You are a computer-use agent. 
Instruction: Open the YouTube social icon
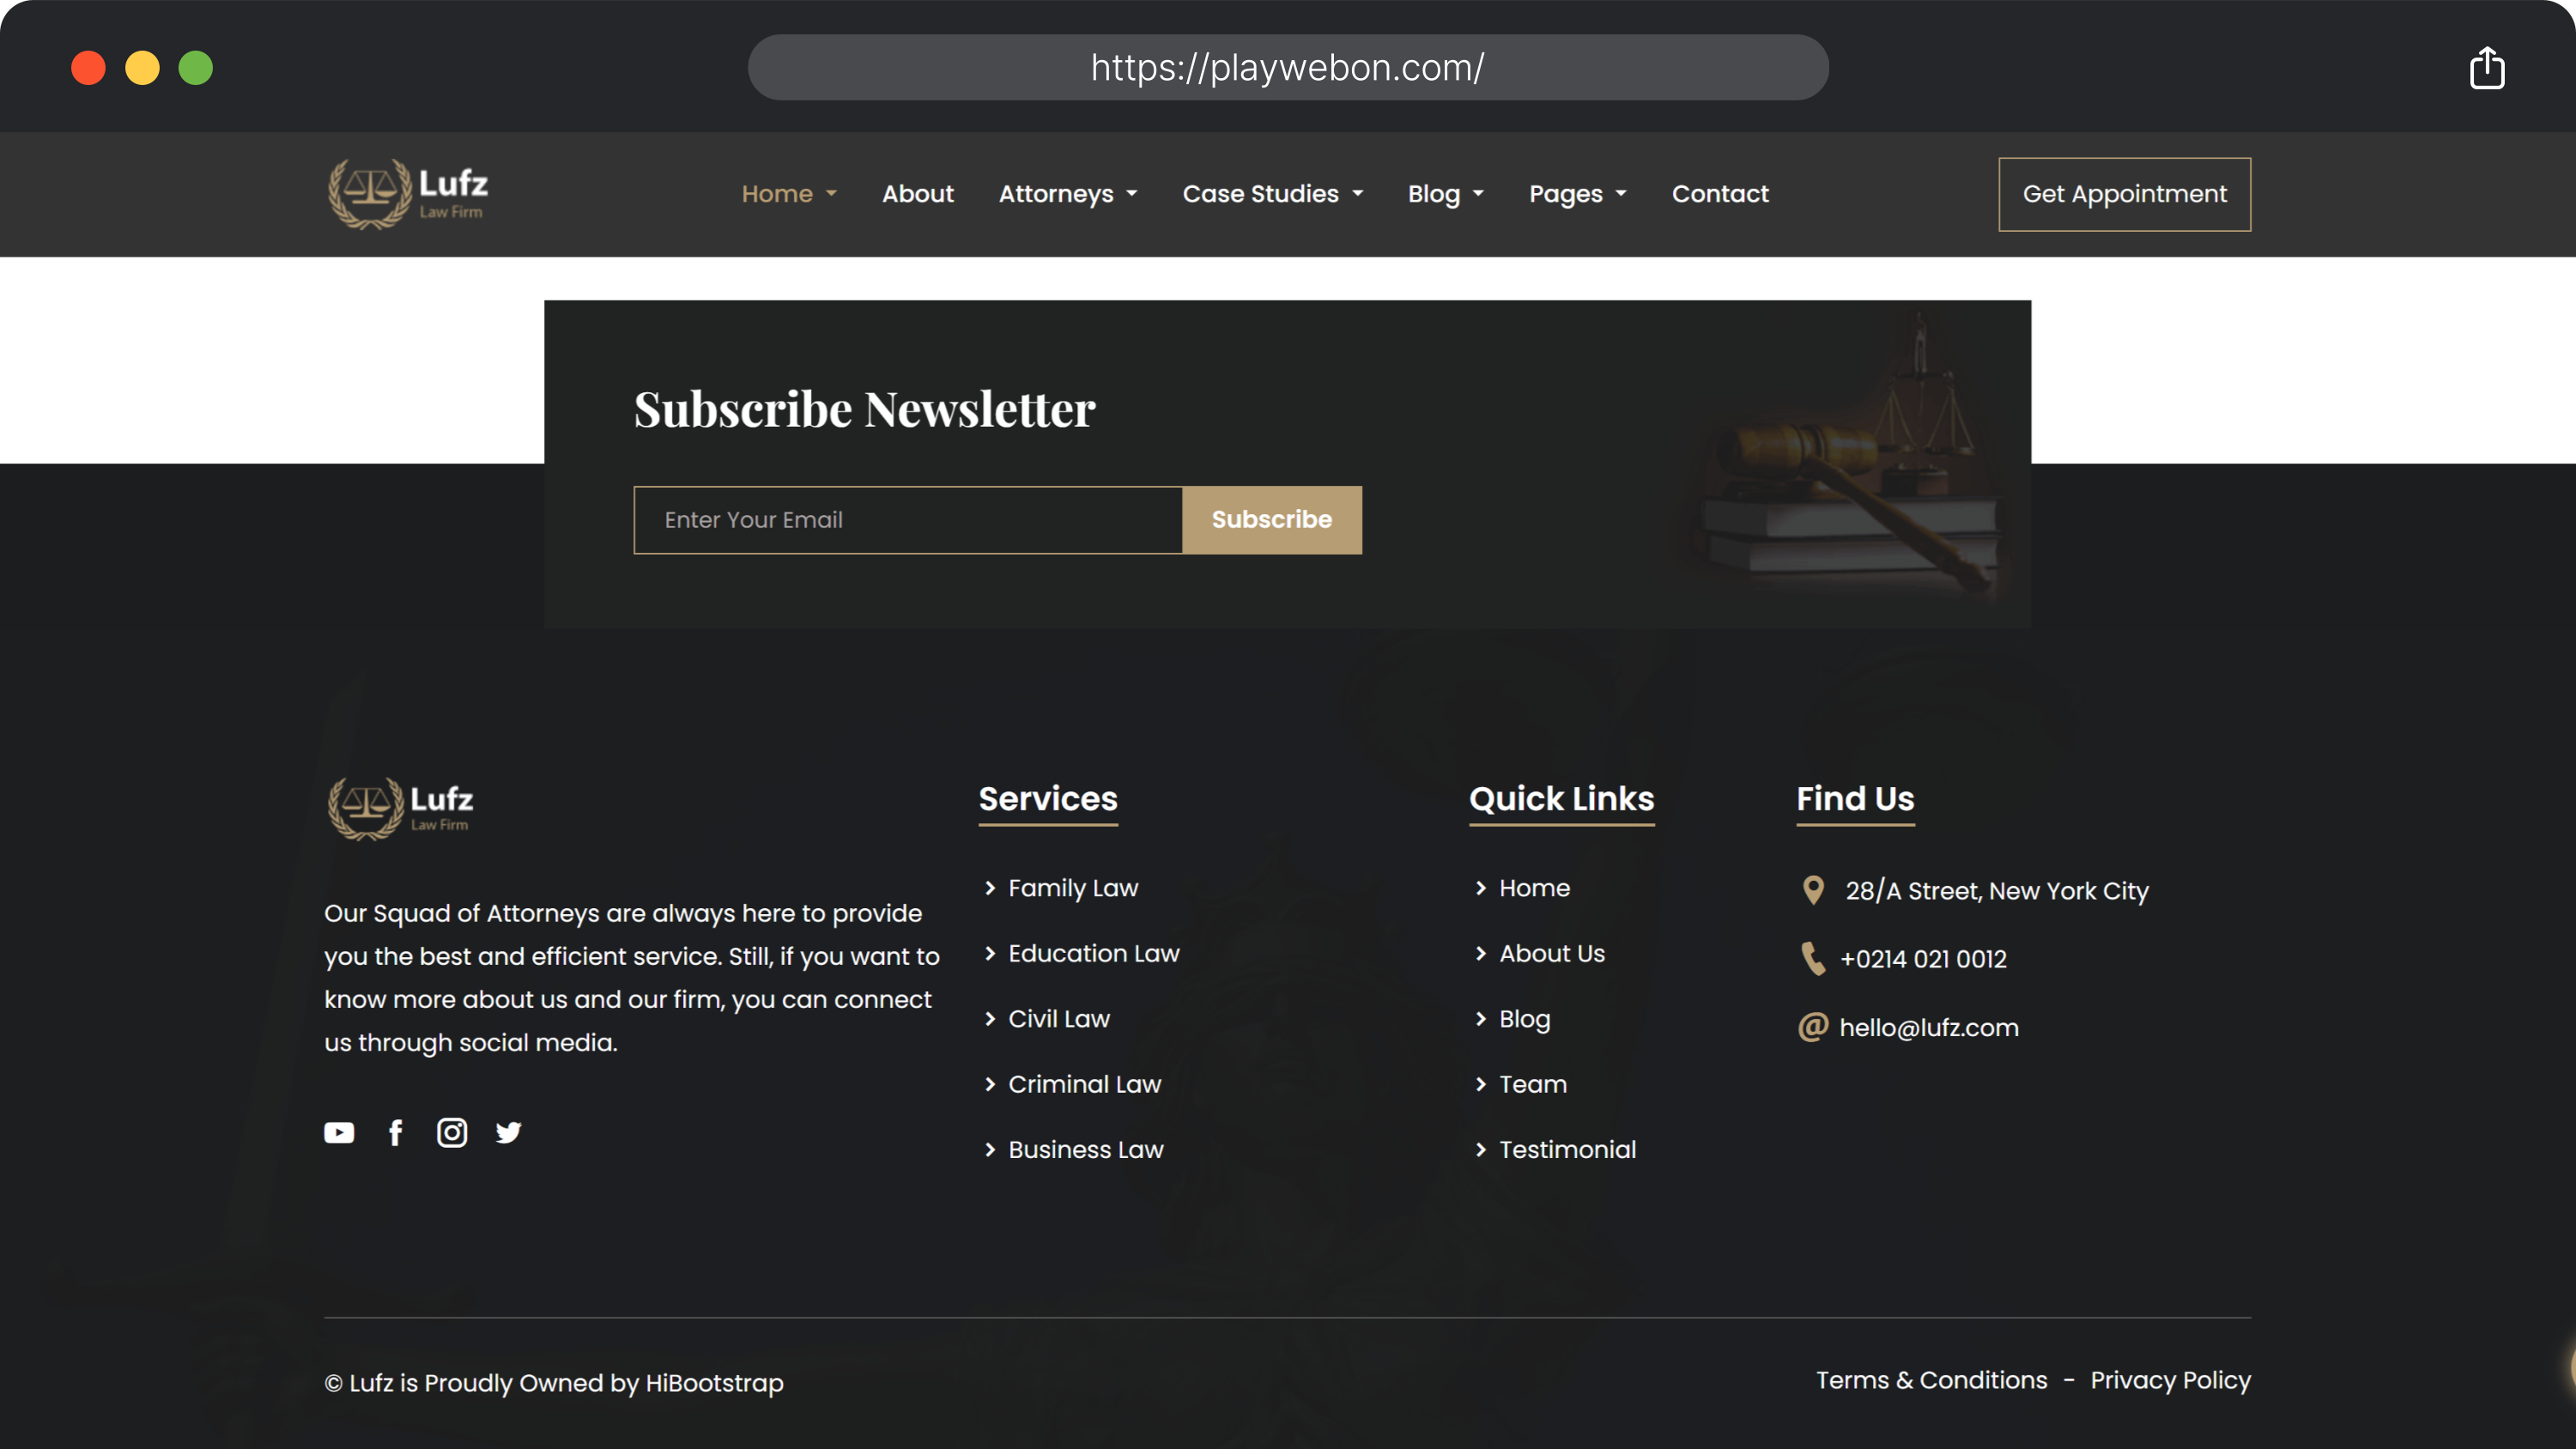(339, 1132)
